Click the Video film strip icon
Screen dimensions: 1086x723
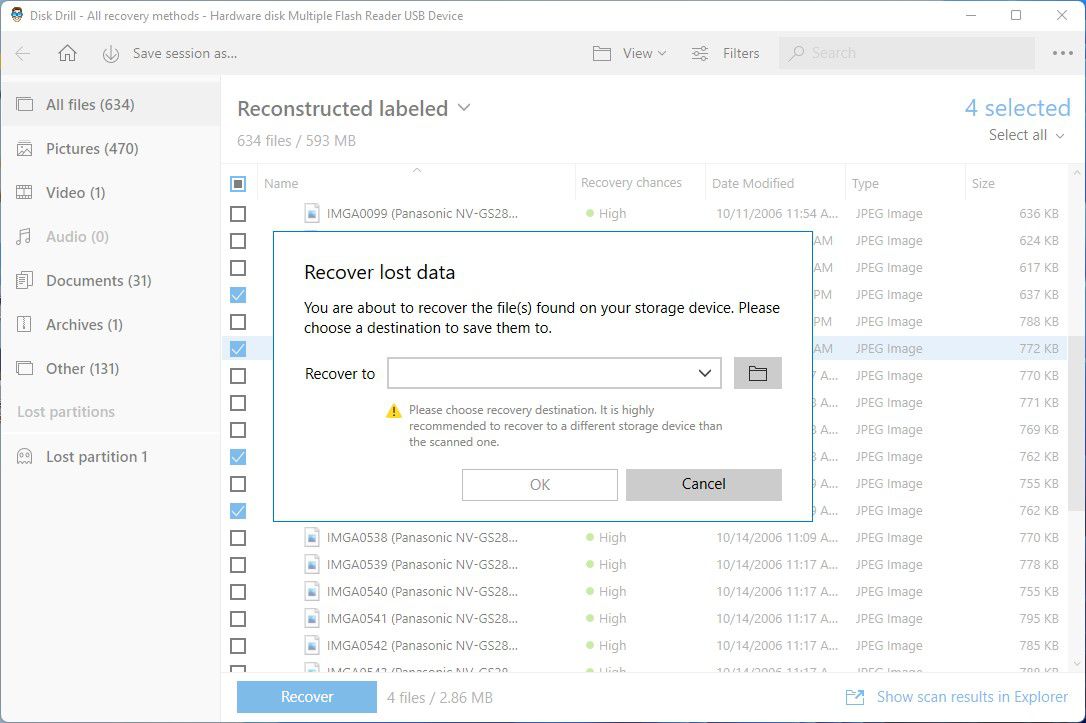[x=24, y=193]
